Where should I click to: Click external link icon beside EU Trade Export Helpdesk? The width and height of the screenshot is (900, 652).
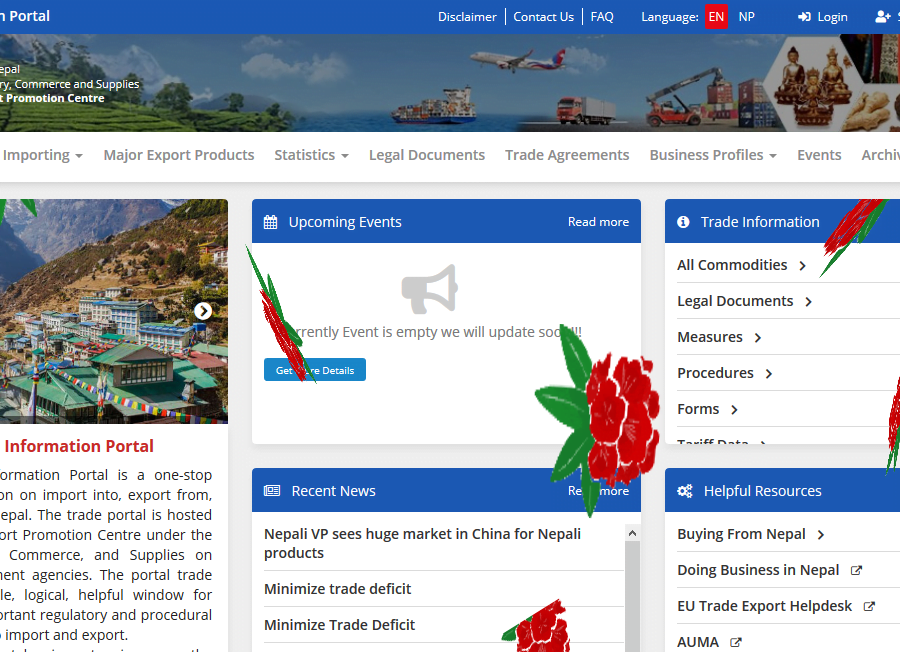tap(869, 606)
